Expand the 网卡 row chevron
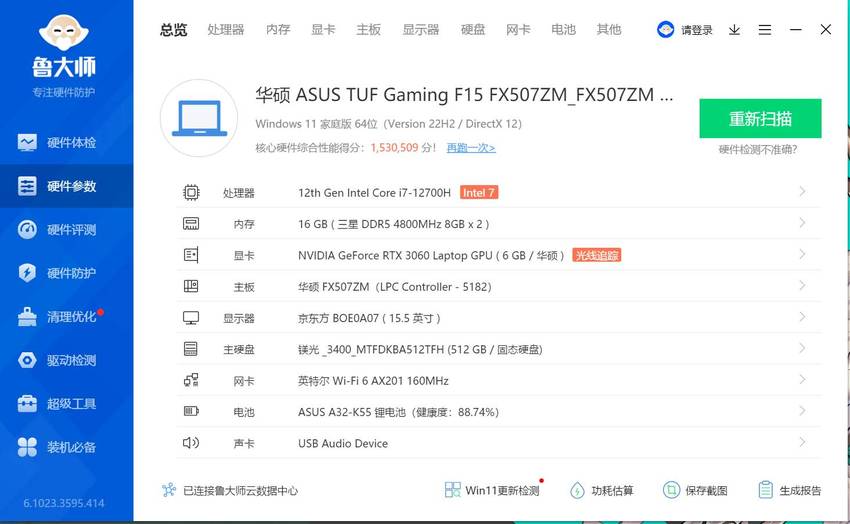Viewport: 850px width, 524px height. click(802, 379)
